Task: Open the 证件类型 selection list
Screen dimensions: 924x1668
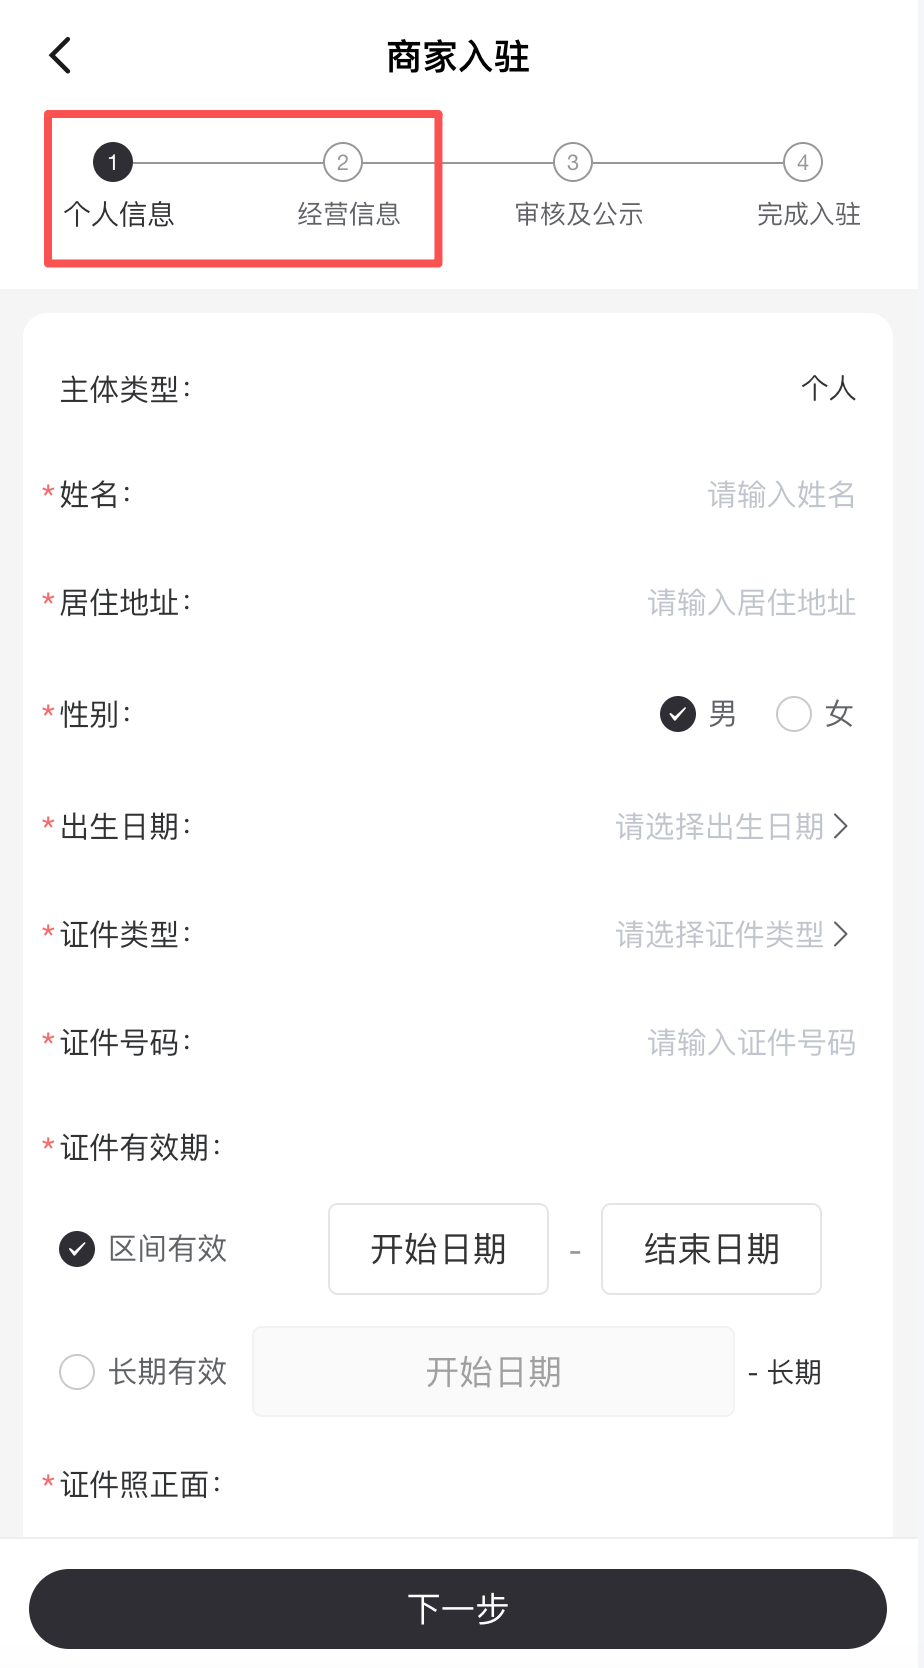Action: 720,935
